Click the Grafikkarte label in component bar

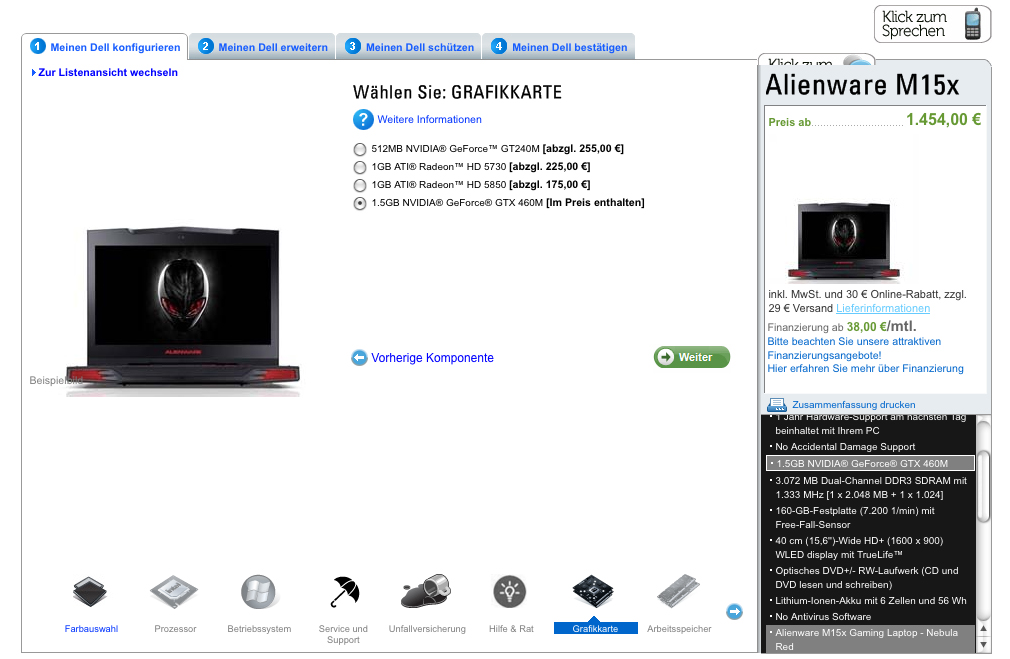(595, 628)
